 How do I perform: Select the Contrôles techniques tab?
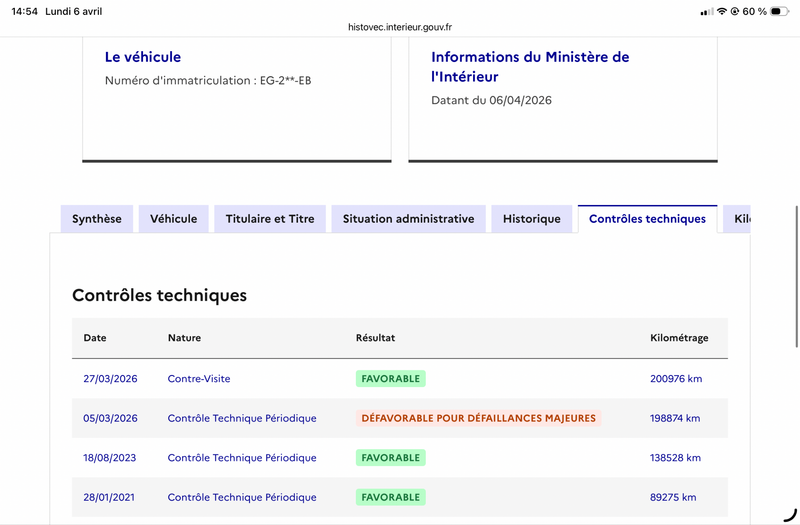[x=647, y=219]
